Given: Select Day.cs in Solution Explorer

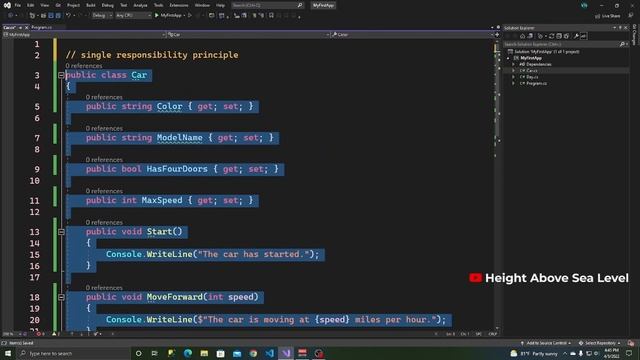Looking at the screenshot, I should click(x=532, y=77).
